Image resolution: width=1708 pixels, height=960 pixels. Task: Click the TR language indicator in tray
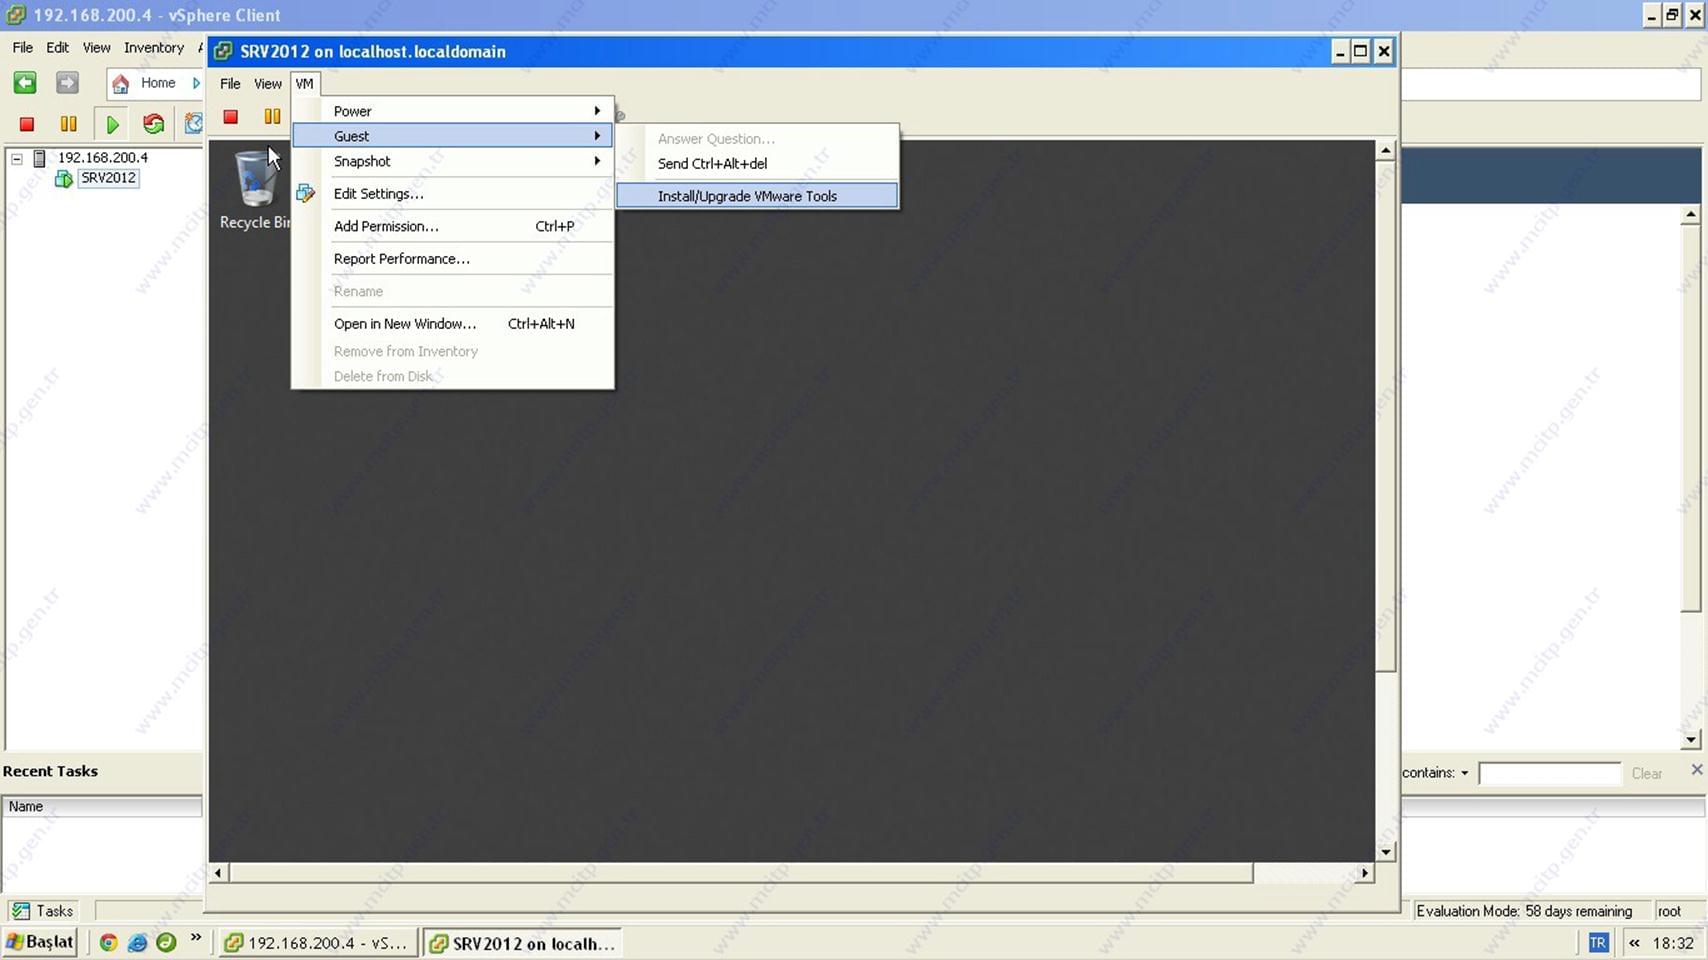point(1598,942)
